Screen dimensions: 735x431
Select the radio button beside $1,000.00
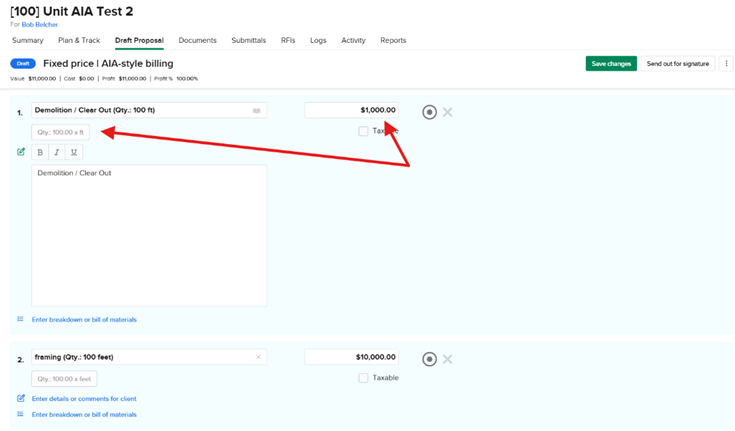click(x=429, y=112)
